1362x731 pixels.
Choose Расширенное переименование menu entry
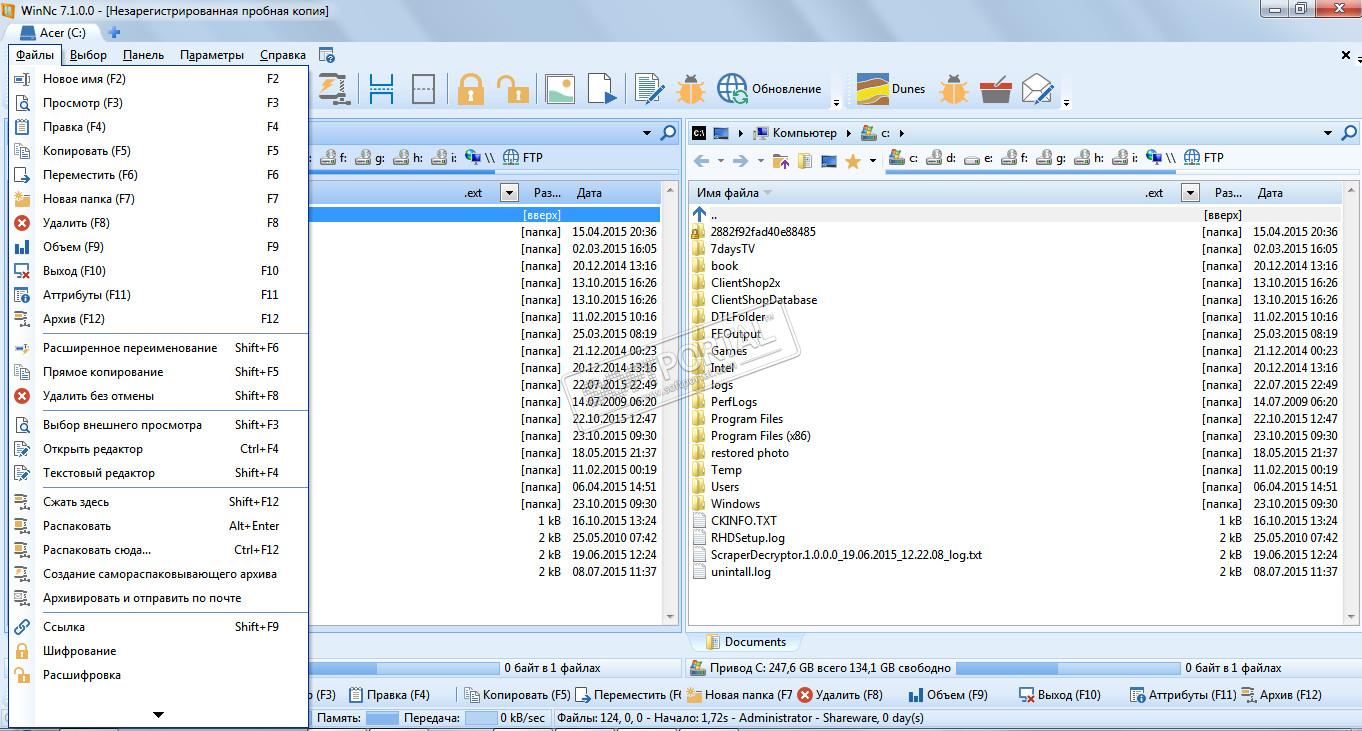[158, 348]
